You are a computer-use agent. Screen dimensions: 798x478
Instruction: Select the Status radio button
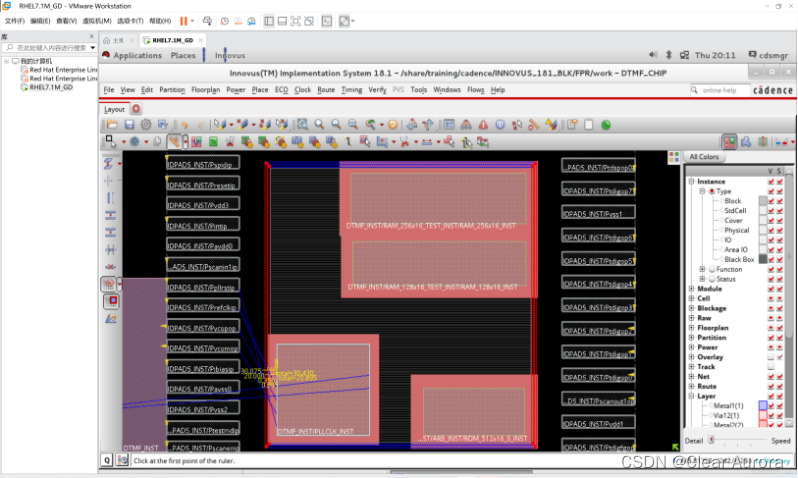[712, 279]
